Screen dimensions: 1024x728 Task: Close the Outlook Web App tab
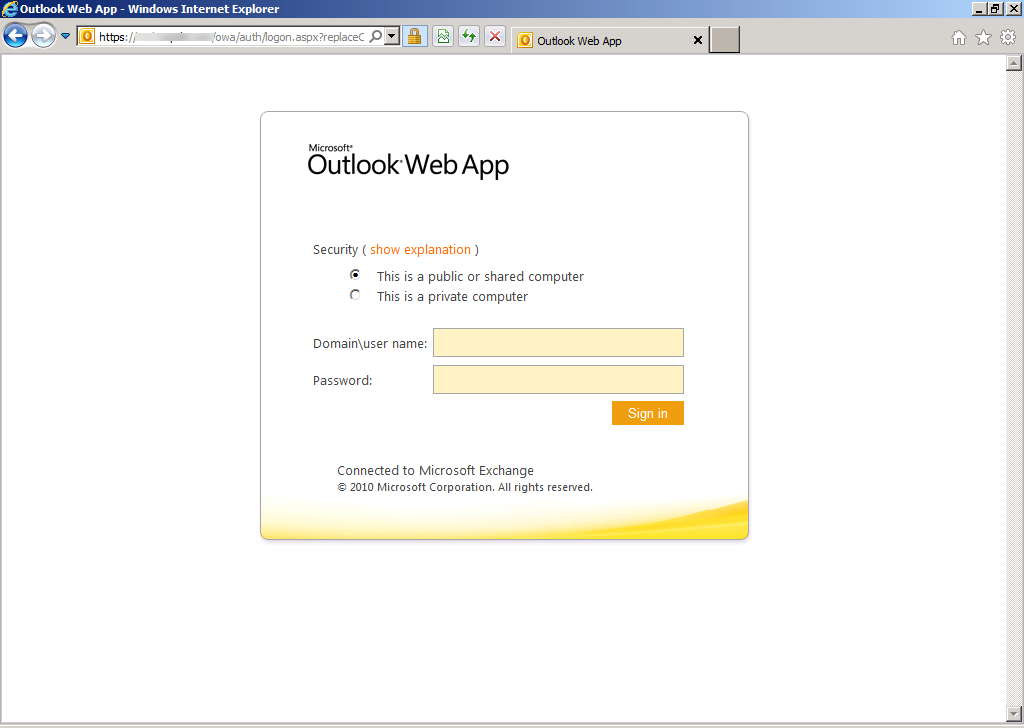tap(697, 40)
